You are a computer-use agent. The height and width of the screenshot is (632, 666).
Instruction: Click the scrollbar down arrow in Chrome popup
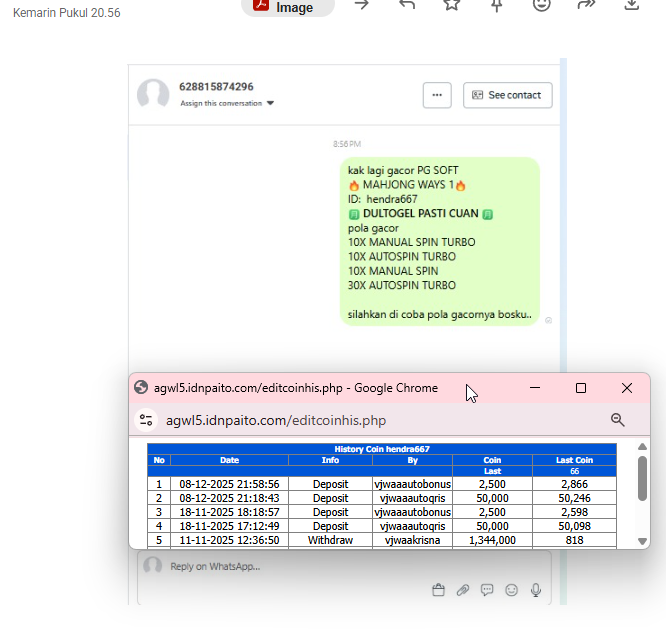pos(642,541)
